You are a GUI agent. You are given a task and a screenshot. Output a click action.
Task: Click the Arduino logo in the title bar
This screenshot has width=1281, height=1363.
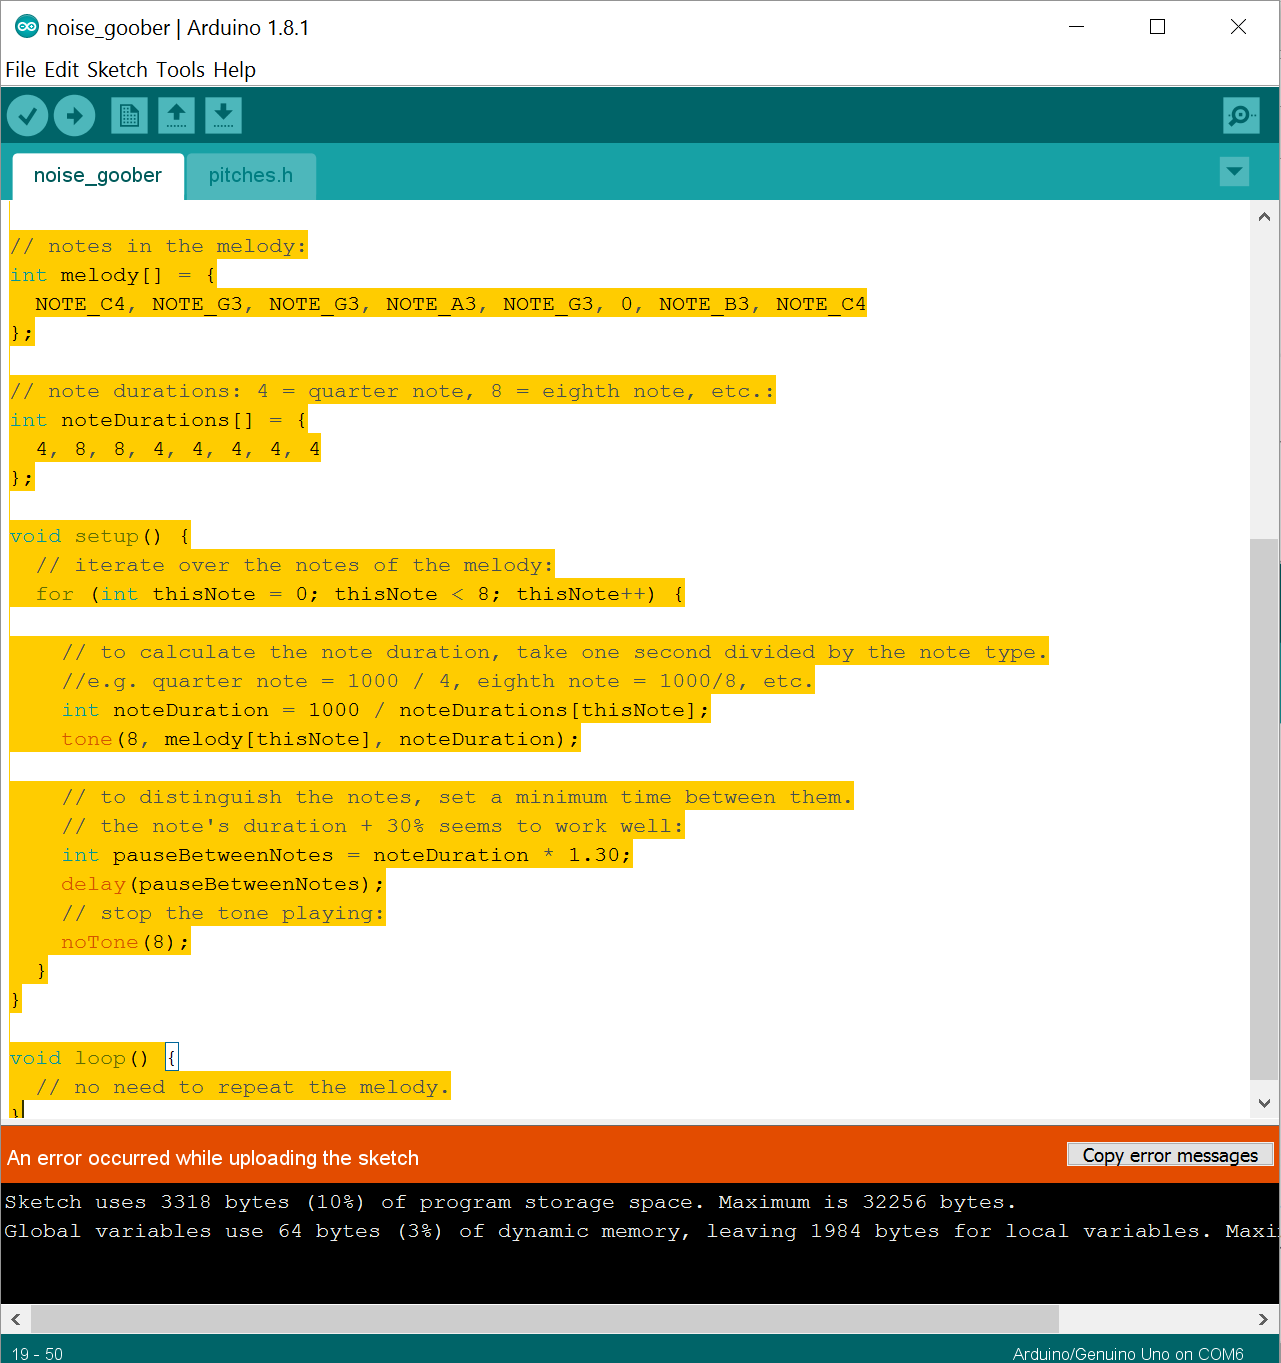[x=27, y=27]
